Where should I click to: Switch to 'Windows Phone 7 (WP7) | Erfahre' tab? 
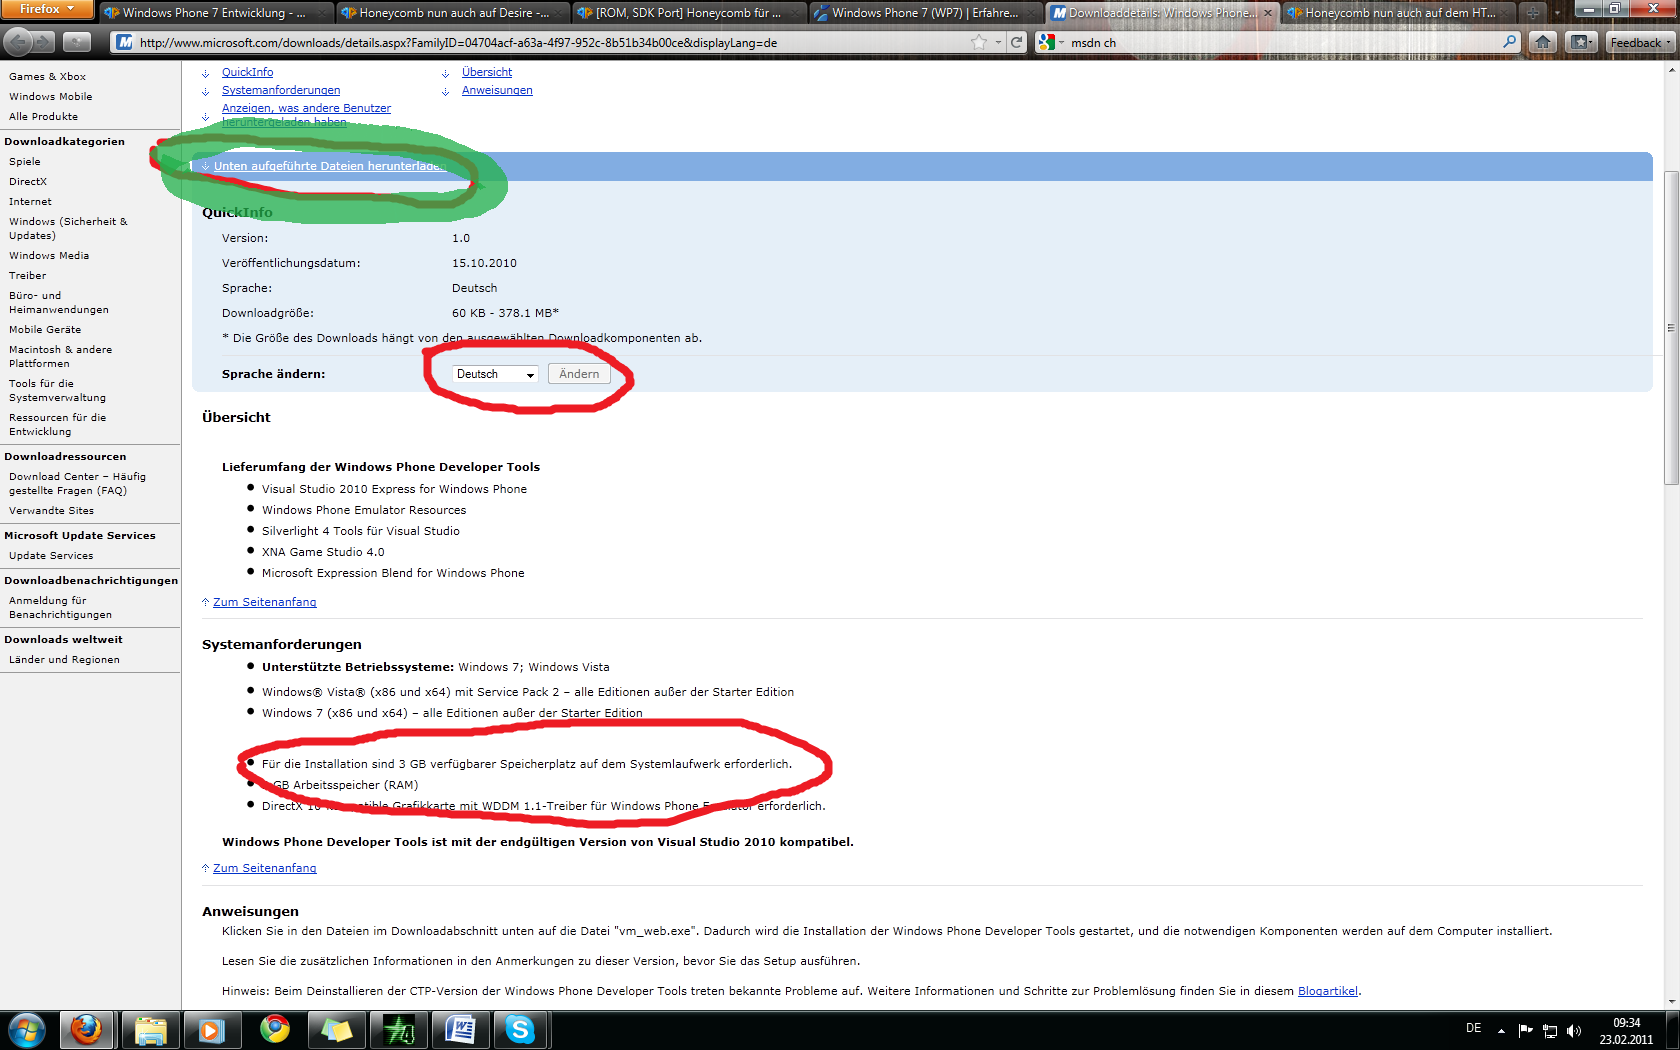926,13
